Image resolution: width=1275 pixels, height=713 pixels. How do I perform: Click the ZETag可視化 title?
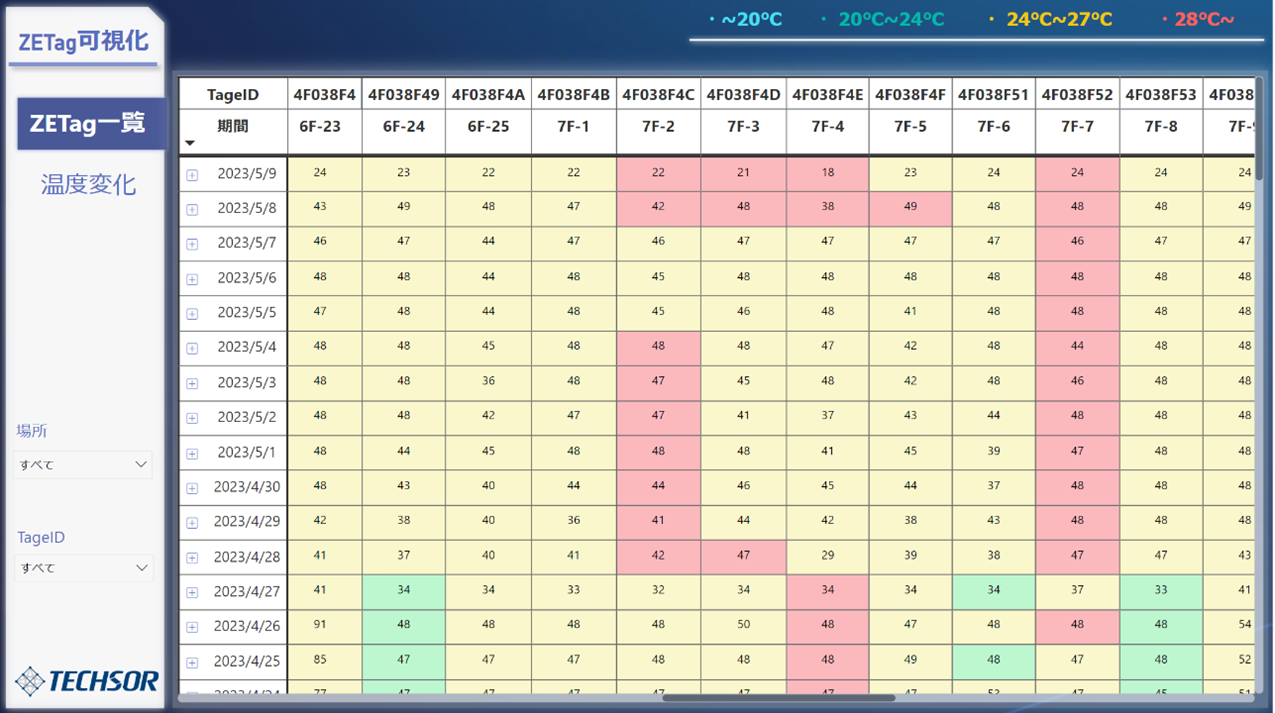click(83, 41)
